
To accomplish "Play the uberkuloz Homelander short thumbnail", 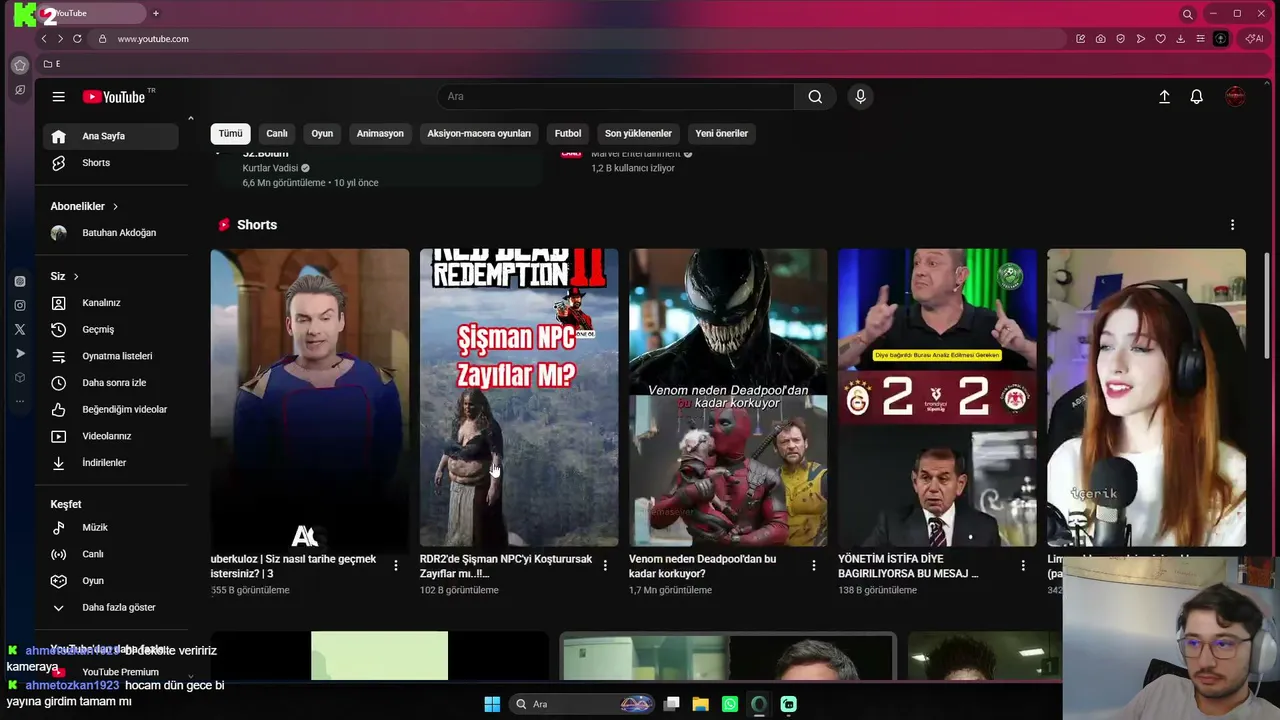I will 310,397.
